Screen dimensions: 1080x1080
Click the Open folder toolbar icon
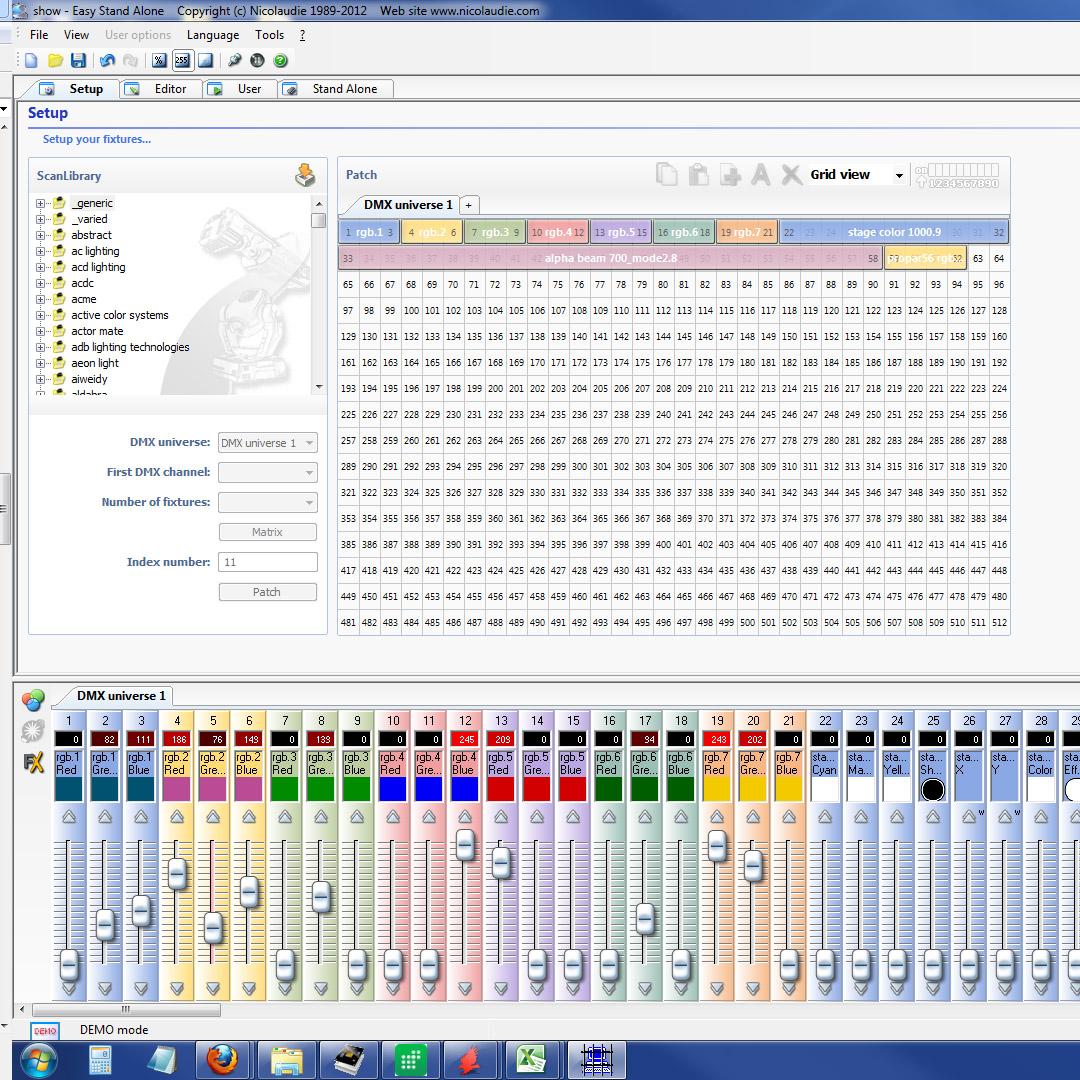[55, 61]
